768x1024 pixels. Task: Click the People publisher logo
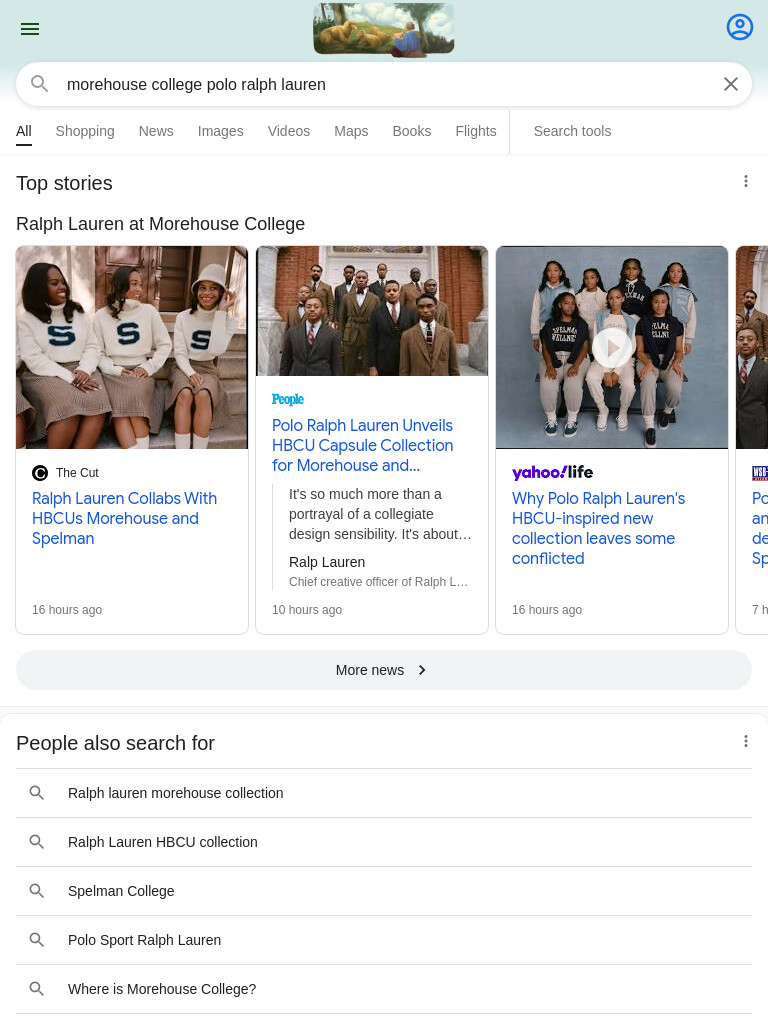pyautogui.click(x=288, y=399)
